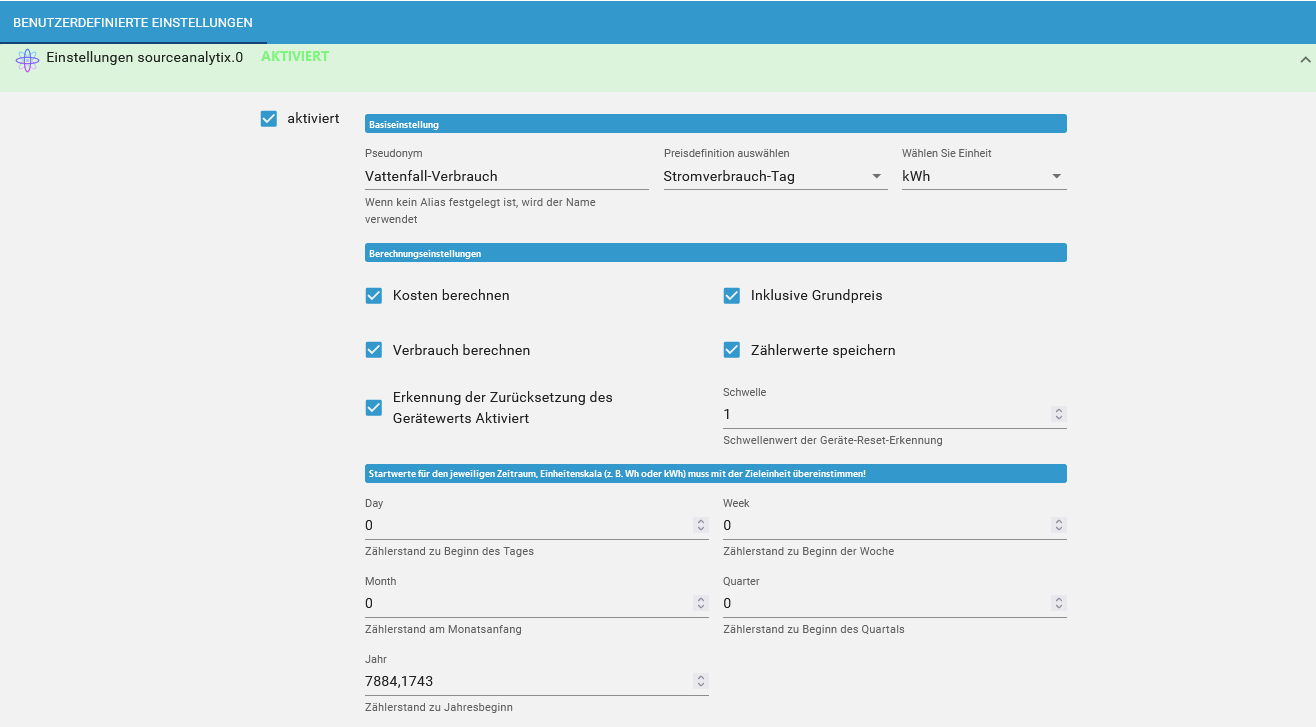This screenshot has width=1316, height=727.
Task: Click the Zählerstand am Monatsanfang hint
Action: (443, 629)
